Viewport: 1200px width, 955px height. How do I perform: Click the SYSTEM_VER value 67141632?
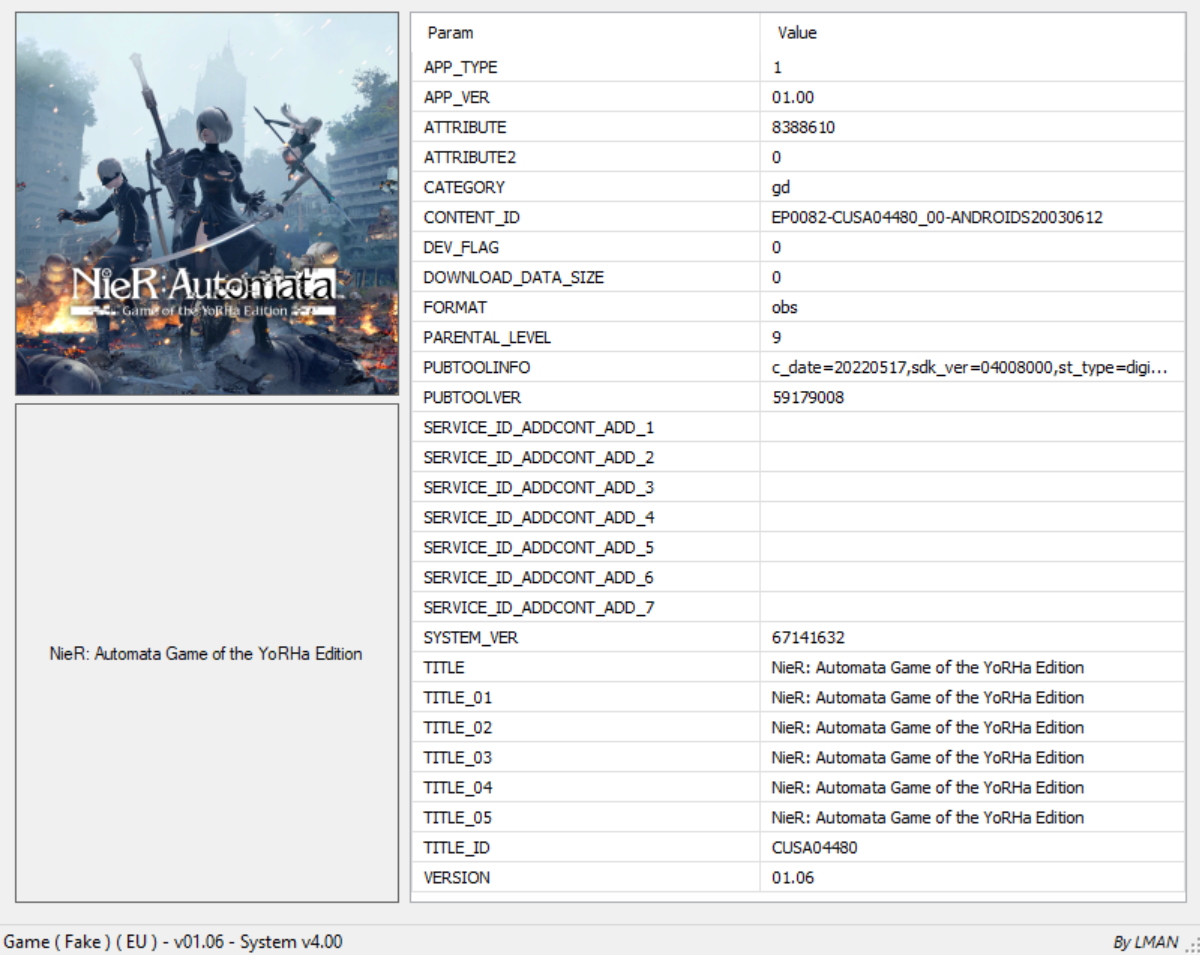coord(808,637)
